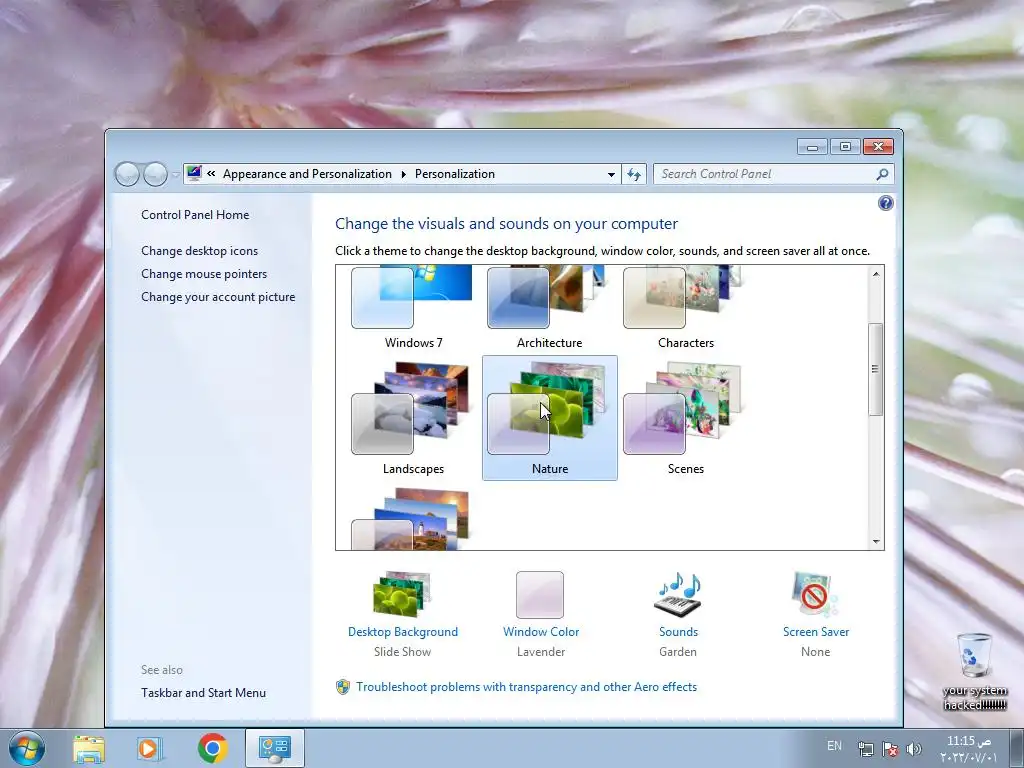1024x768 pixels.
Task: Click the help question mark icon
Action: (886, 203)
